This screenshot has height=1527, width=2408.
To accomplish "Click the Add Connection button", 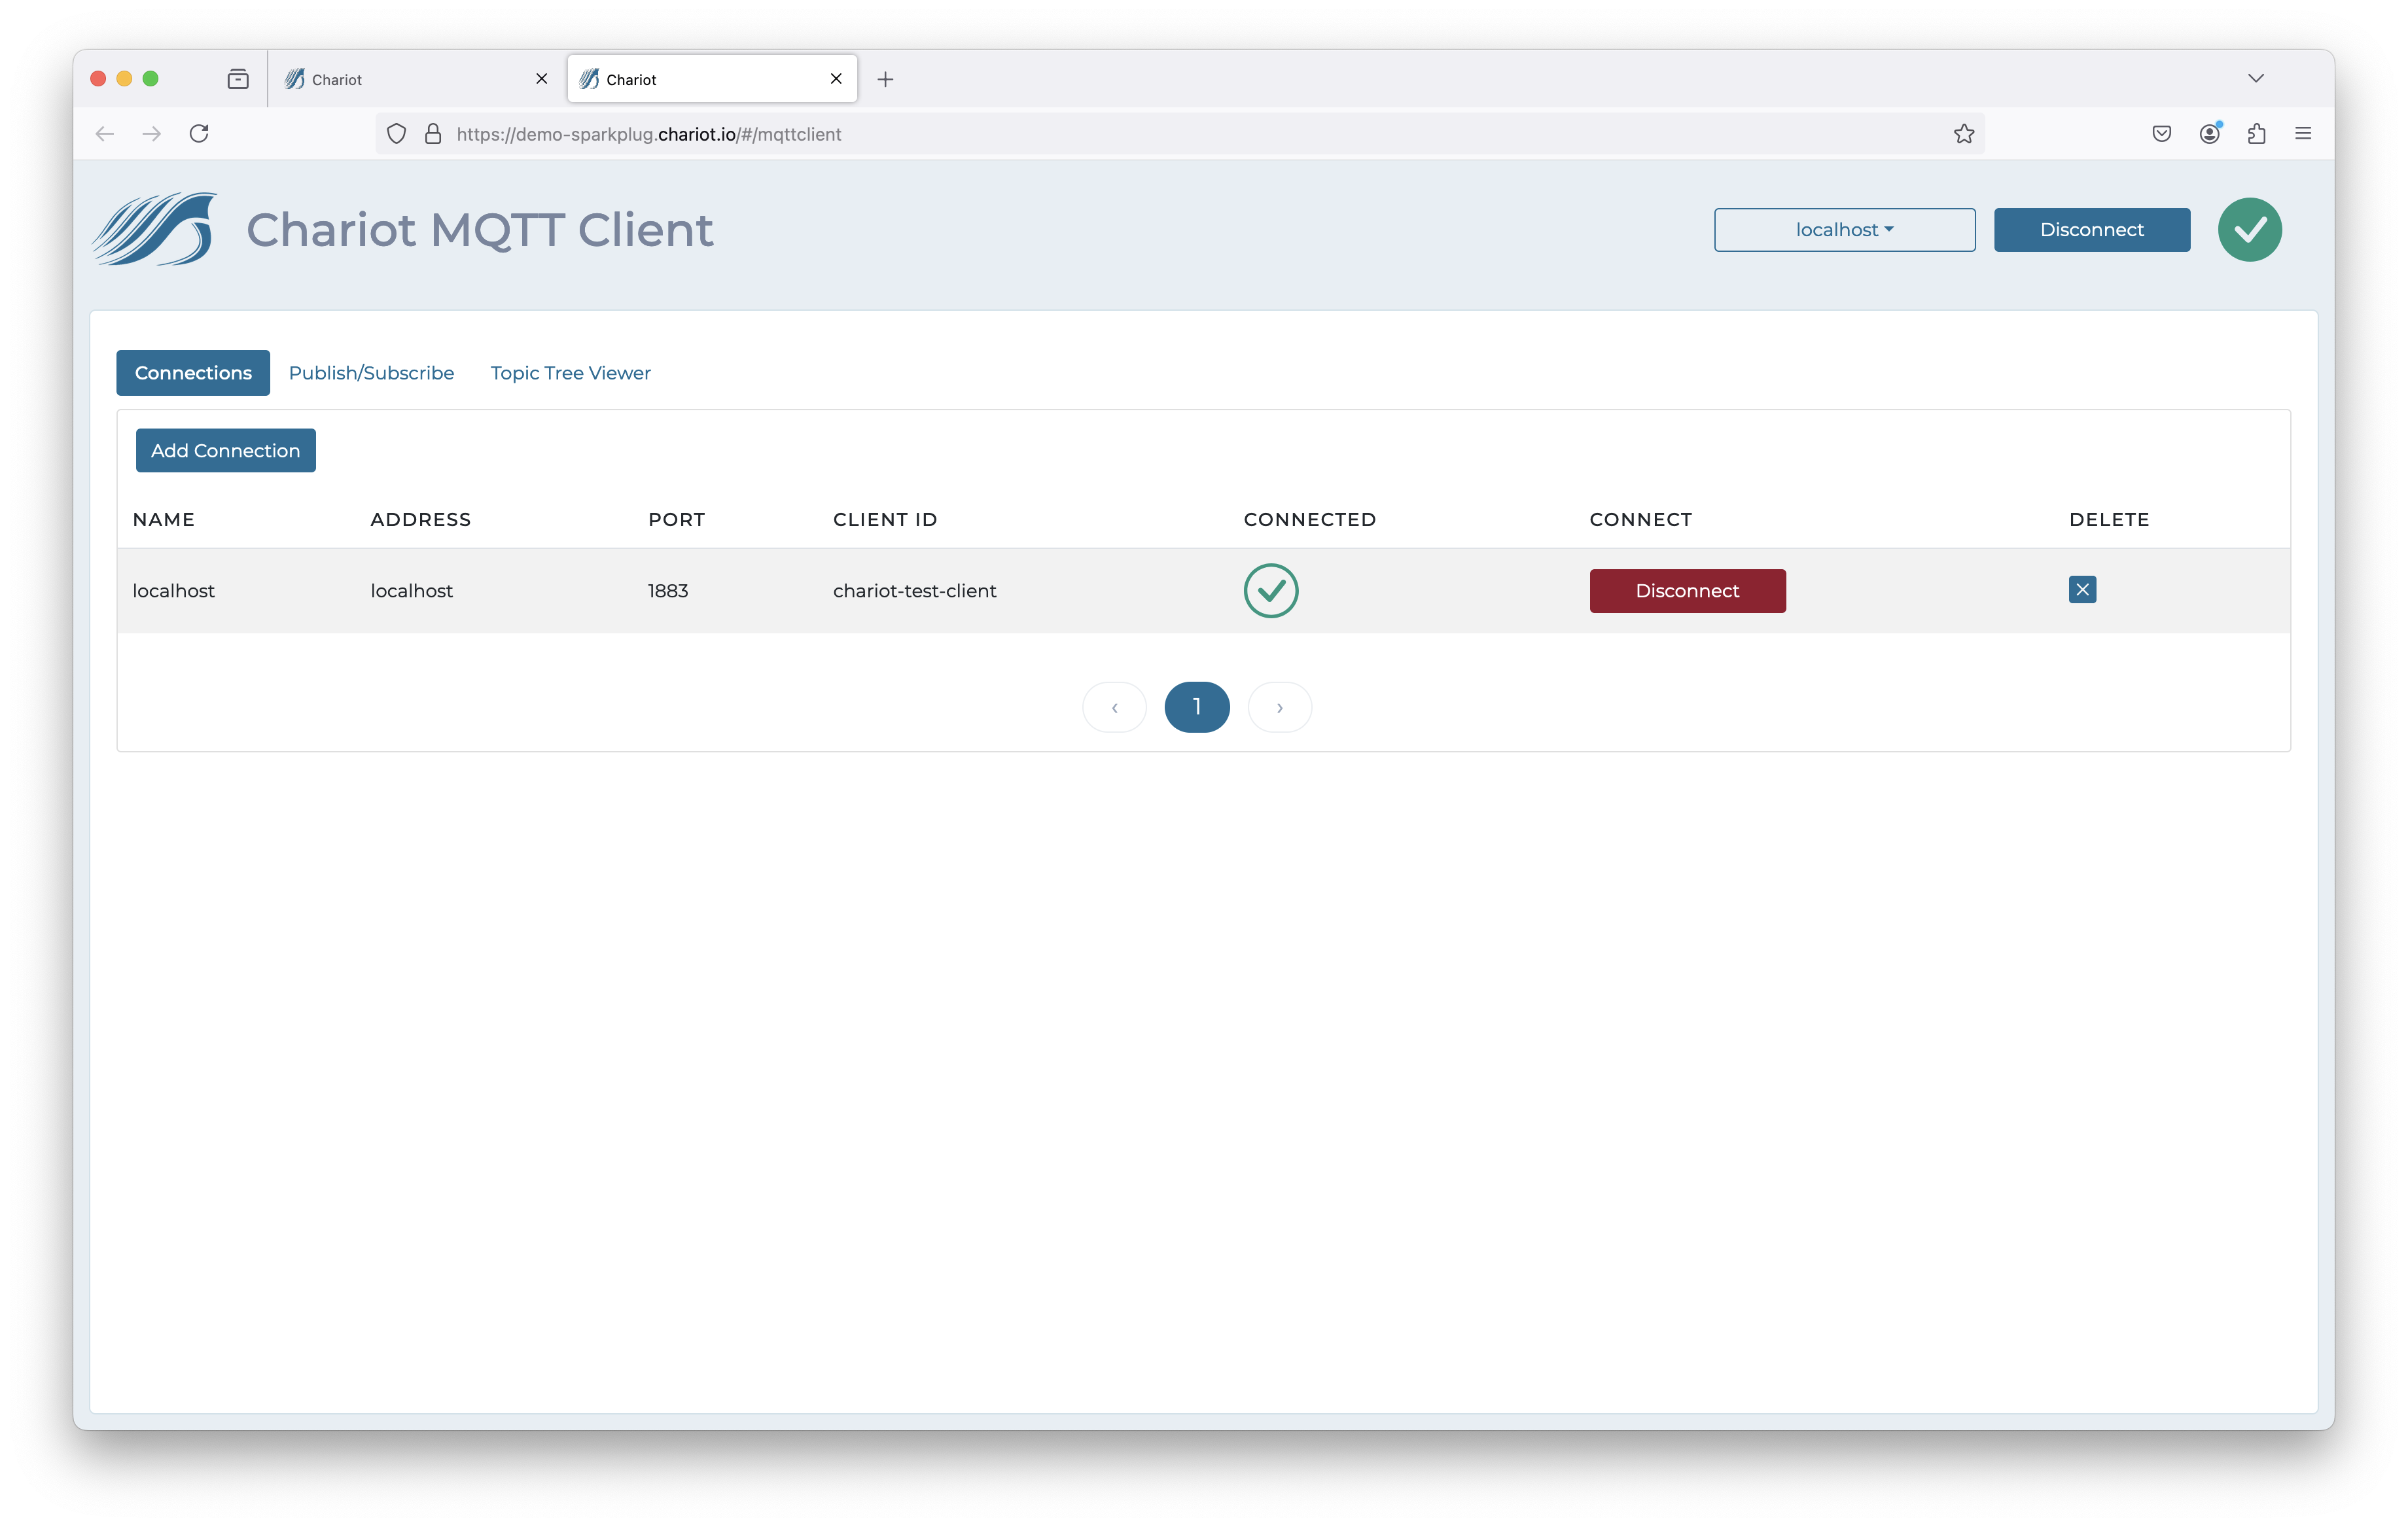I will pyautogui.click(x=225, y=451).
